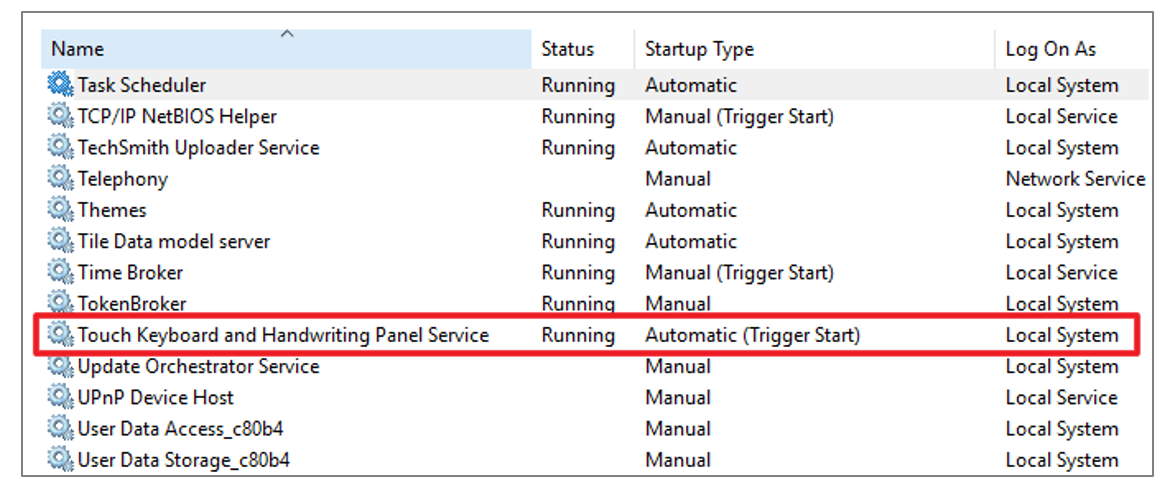Image resolution: width=1173 pixels, height=487 pixels.
Task: Click the gear icon next to Telephony
Action: 61,178
